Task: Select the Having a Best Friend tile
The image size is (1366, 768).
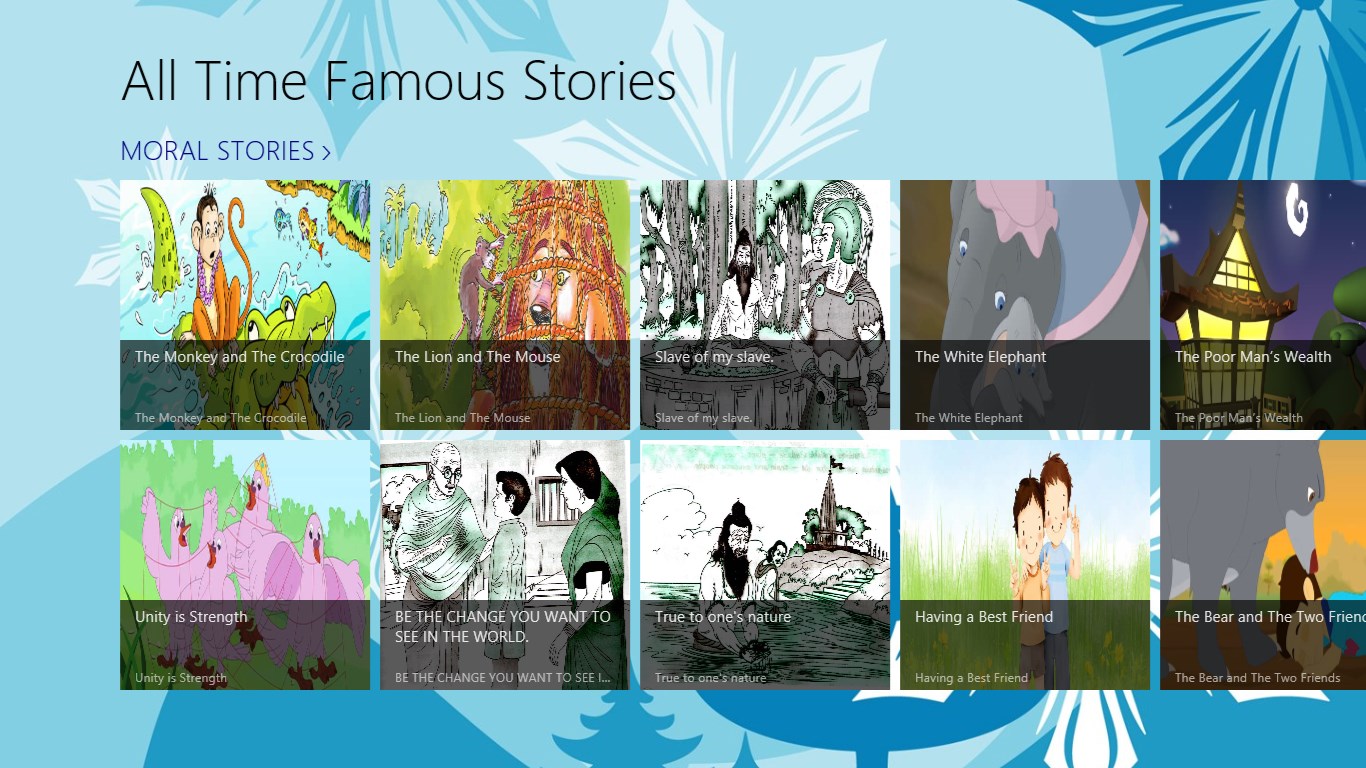Action: click(1025, 565)
